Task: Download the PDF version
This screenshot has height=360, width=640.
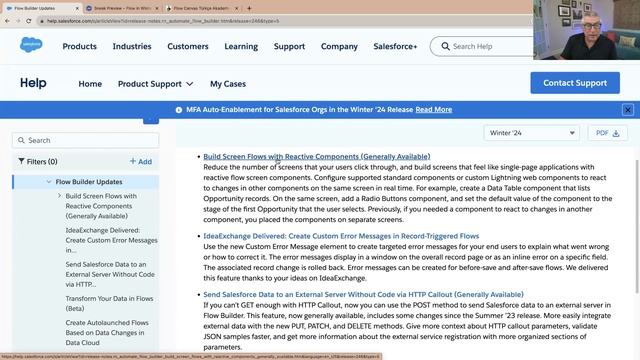Action: click(607, 133)
